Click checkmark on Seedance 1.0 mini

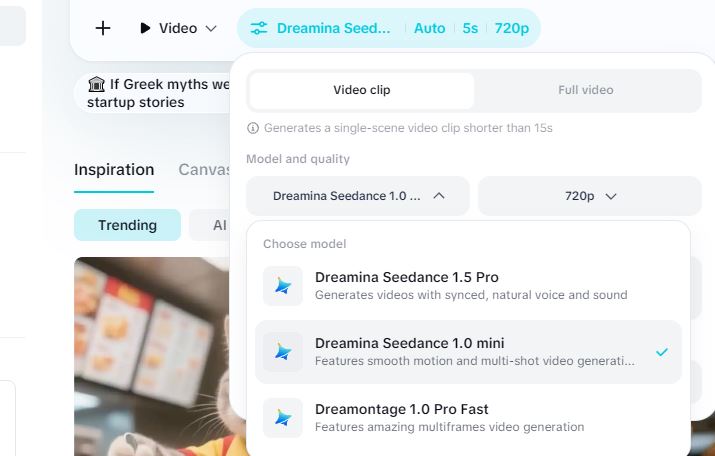(x=662, y=352)
